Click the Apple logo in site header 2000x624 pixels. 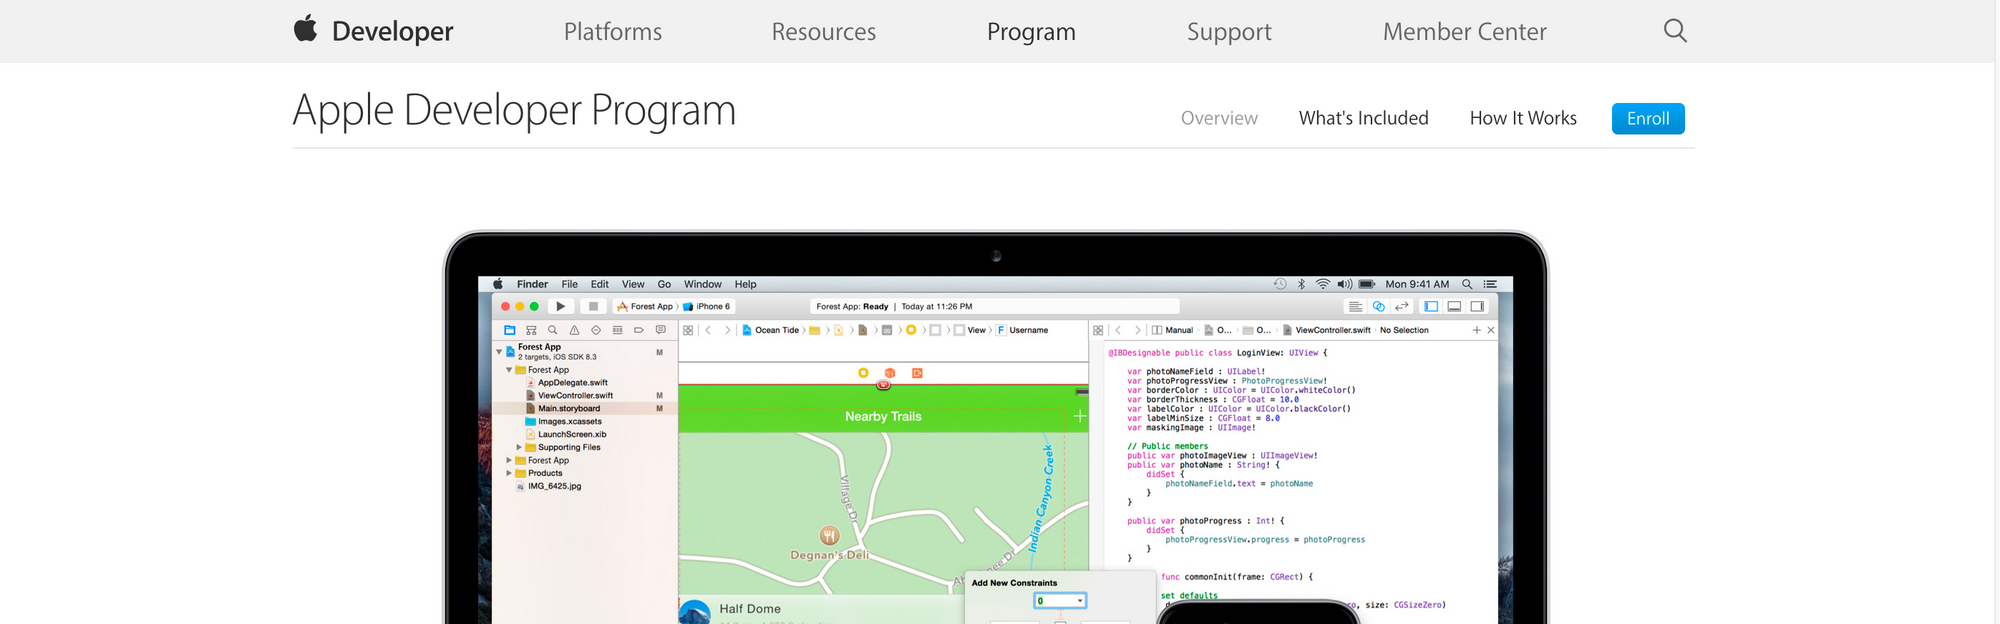point(305,29)
